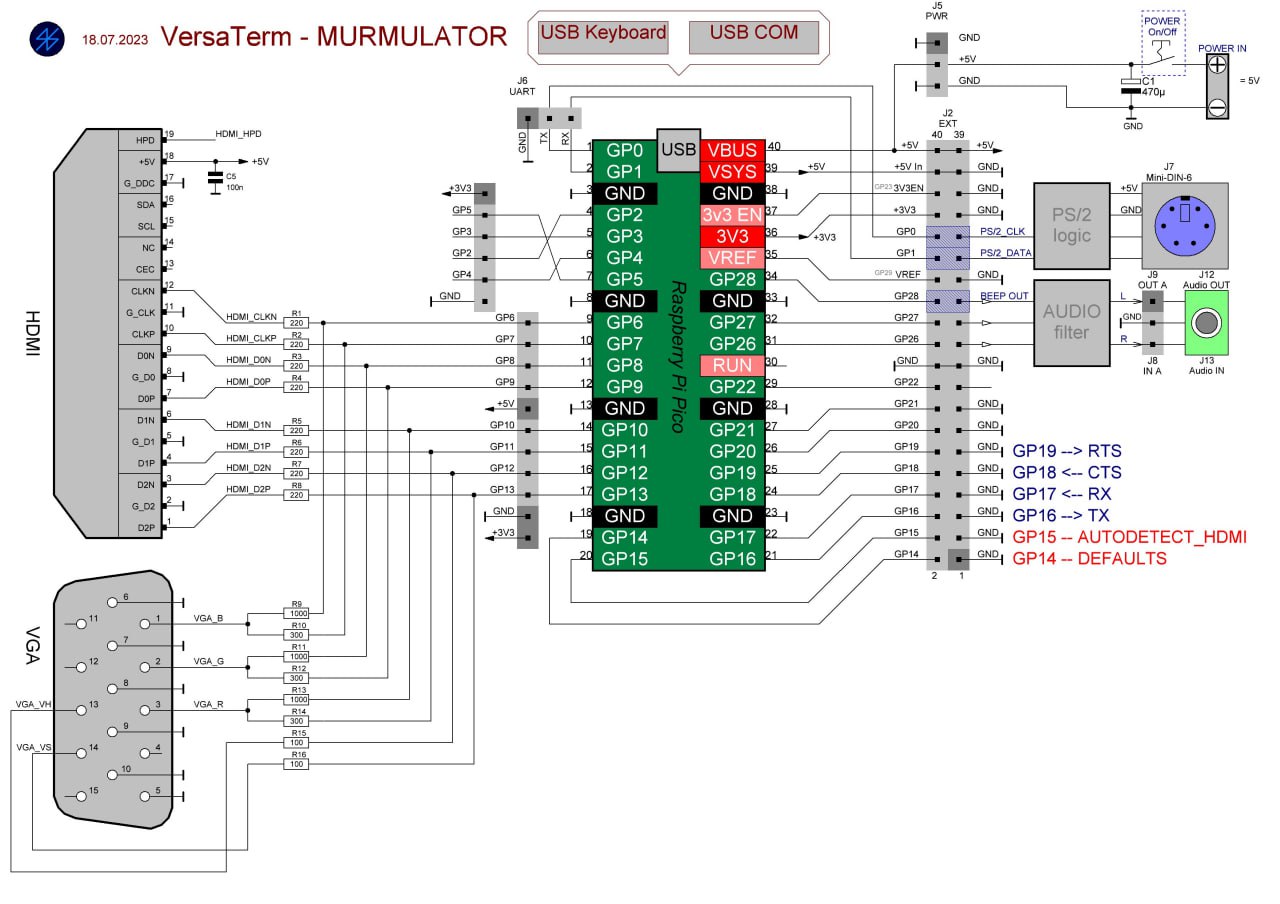1280x904 pixels.
Task: Click the "VGA_VS" net label
Action: pos(32,747)
